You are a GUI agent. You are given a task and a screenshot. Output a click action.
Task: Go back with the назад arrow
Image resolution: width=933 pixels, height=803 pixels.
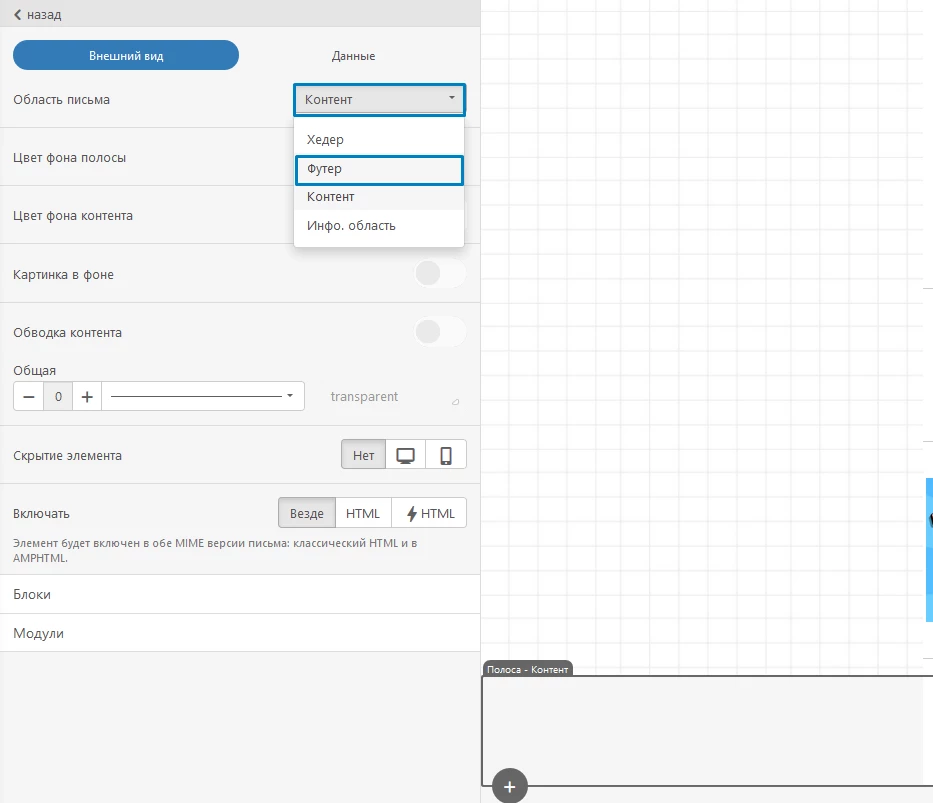[x=37, y=14]
